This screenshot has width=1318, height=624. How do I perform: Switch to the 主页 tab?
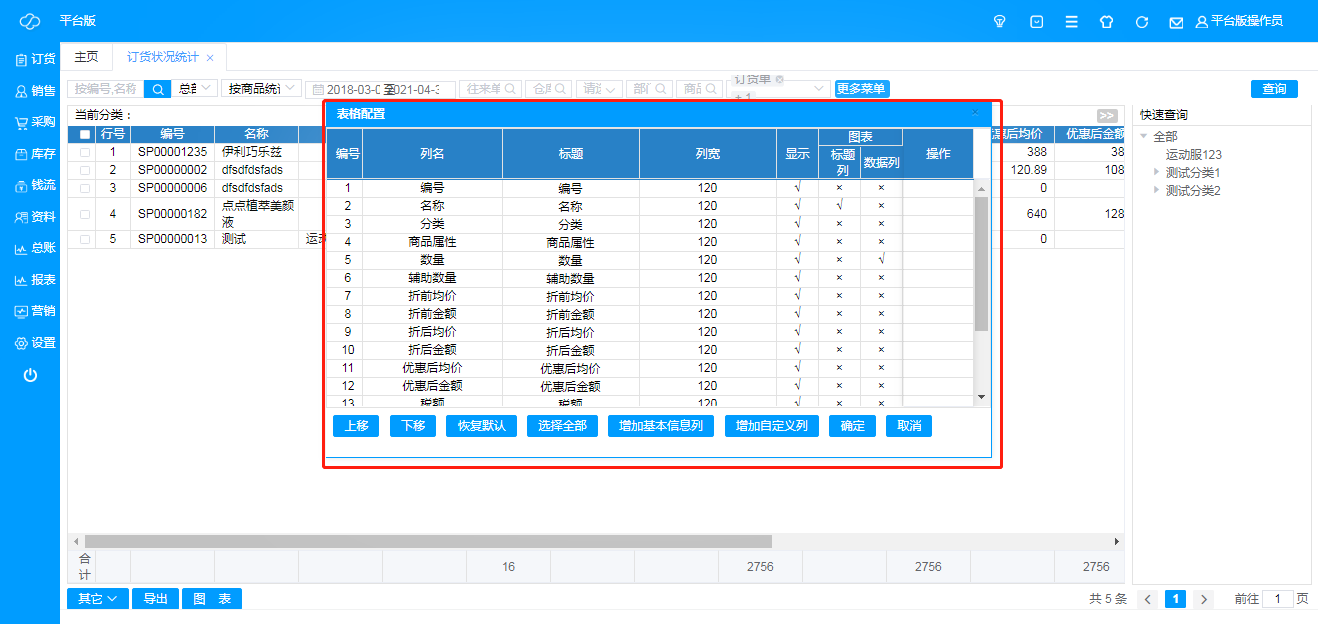tap(86, 57)
